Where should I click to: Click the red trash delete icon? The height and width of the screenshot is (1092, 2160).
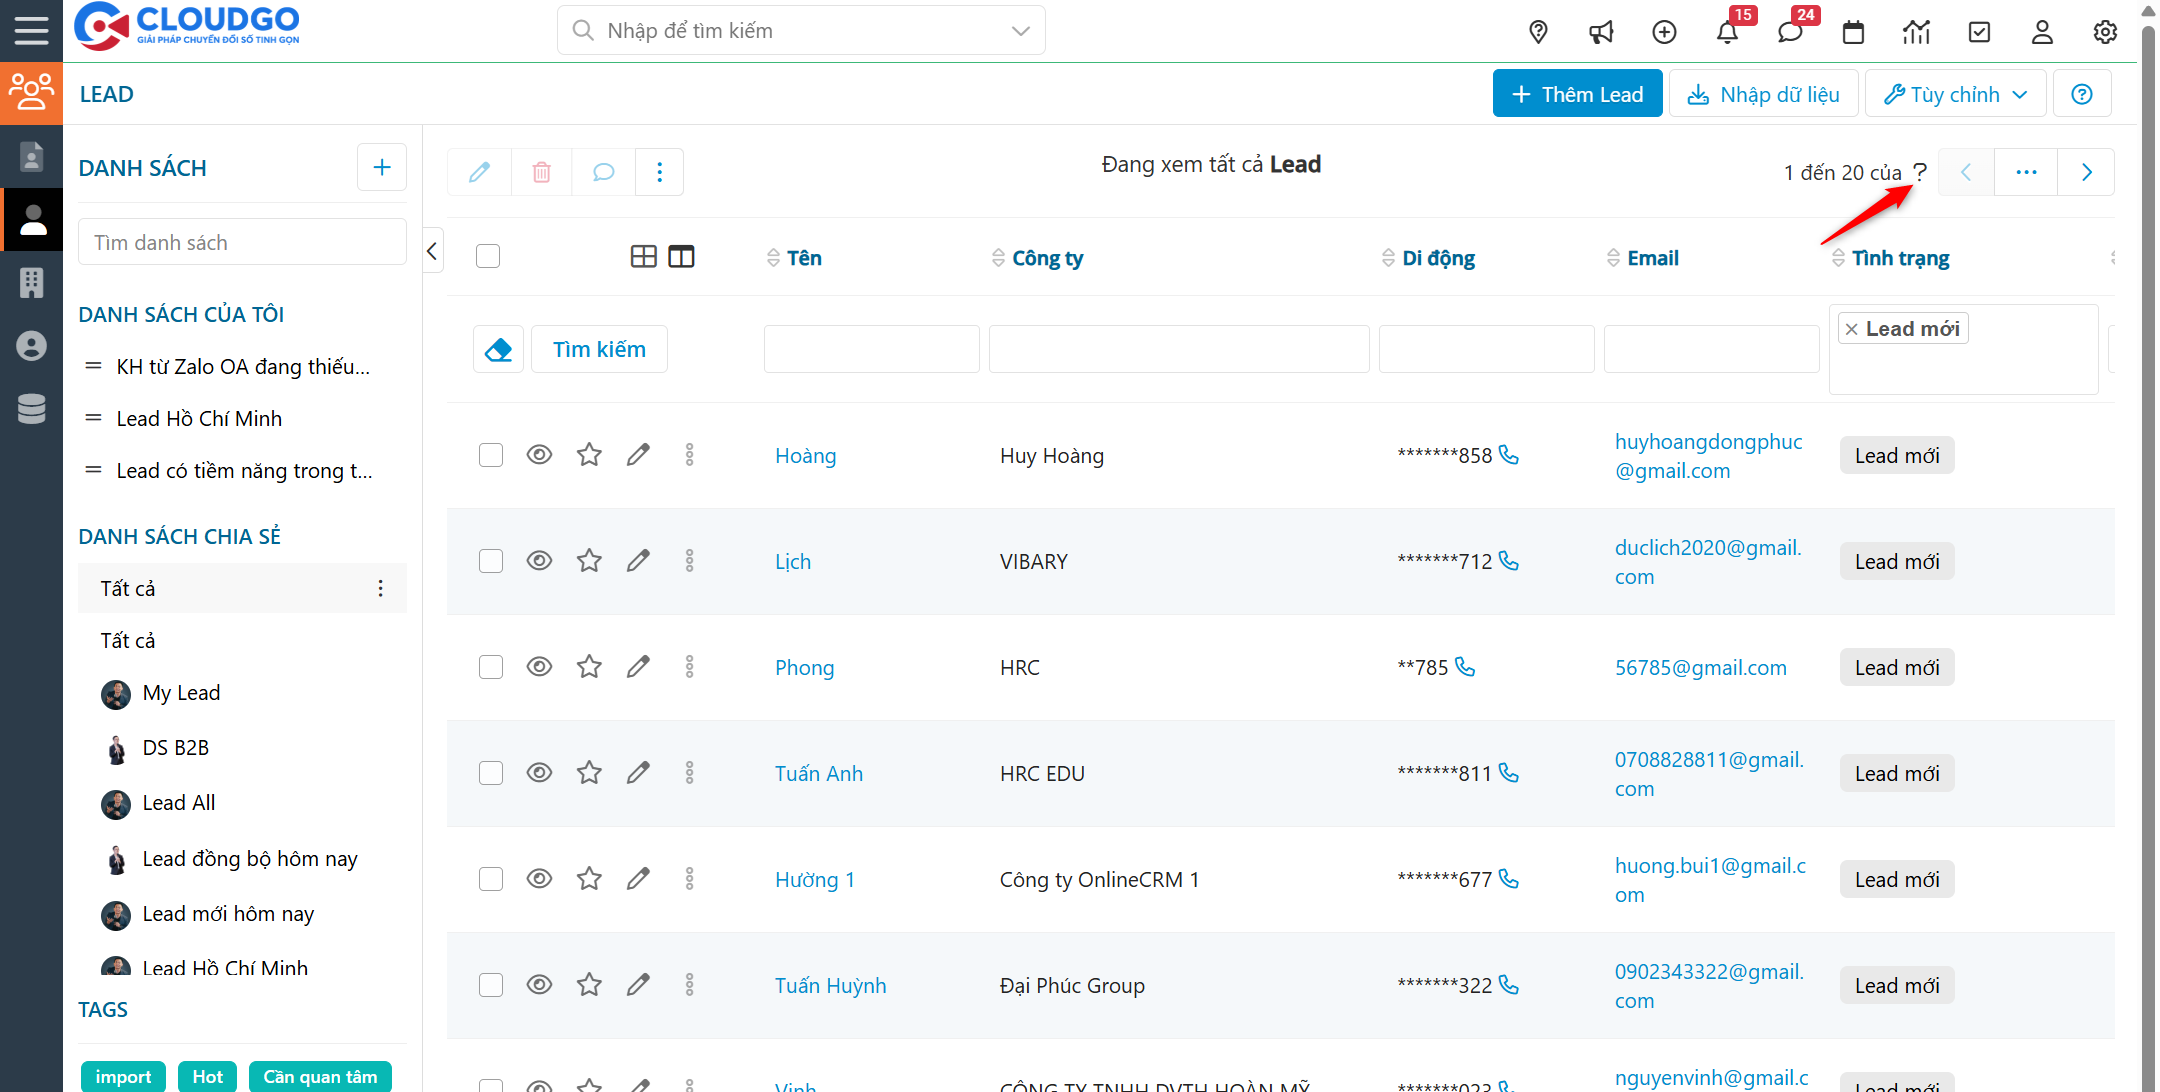pos(541,172)
